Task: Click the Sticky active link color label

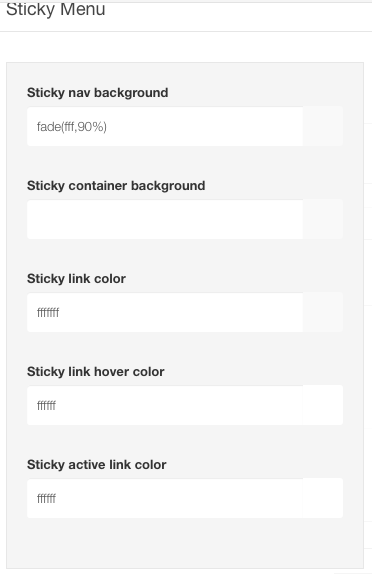Action: pyautogui.click(x=97, y=465)
